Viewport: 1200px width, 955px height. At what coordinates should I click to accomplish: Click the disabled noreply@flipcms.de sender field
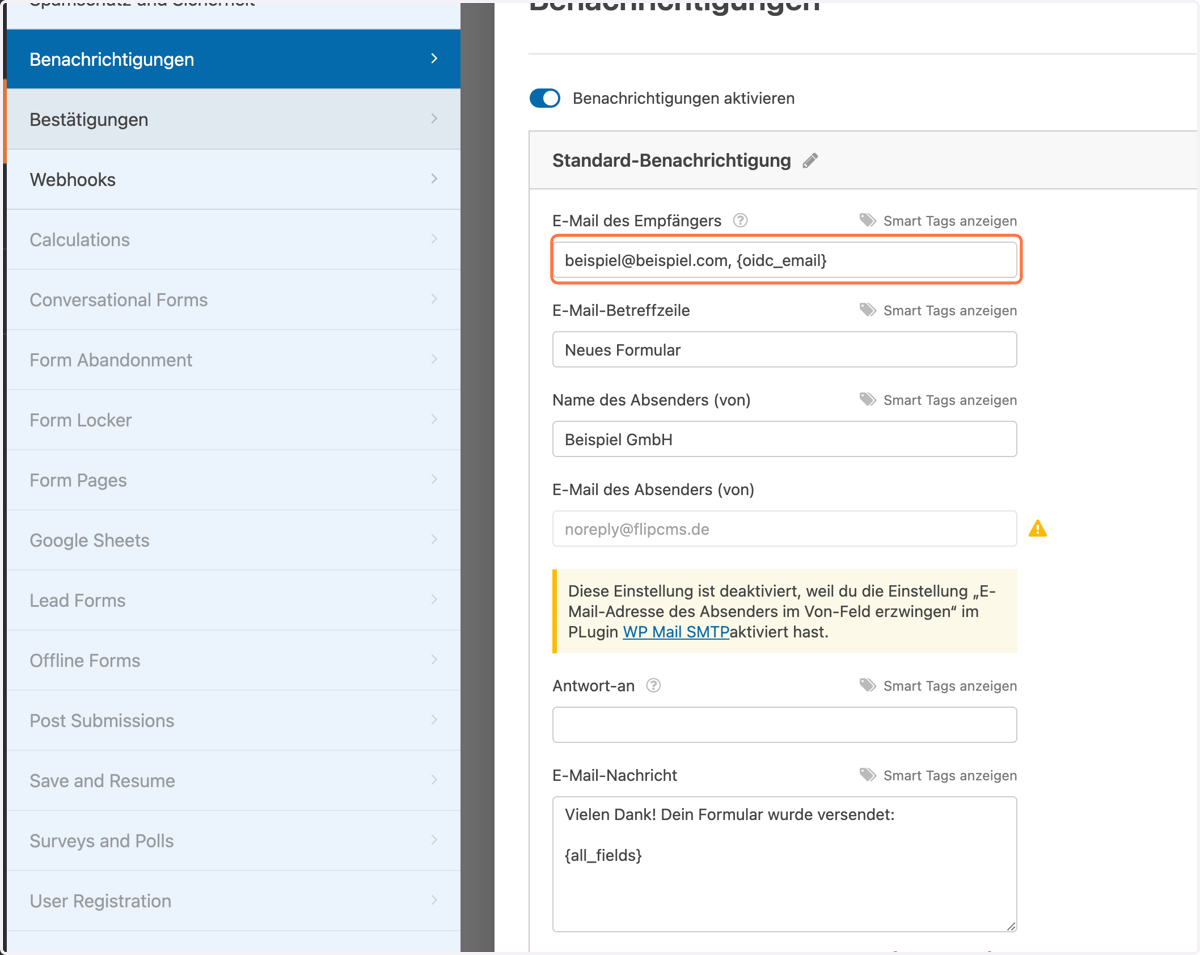click(x=784, y=529)
